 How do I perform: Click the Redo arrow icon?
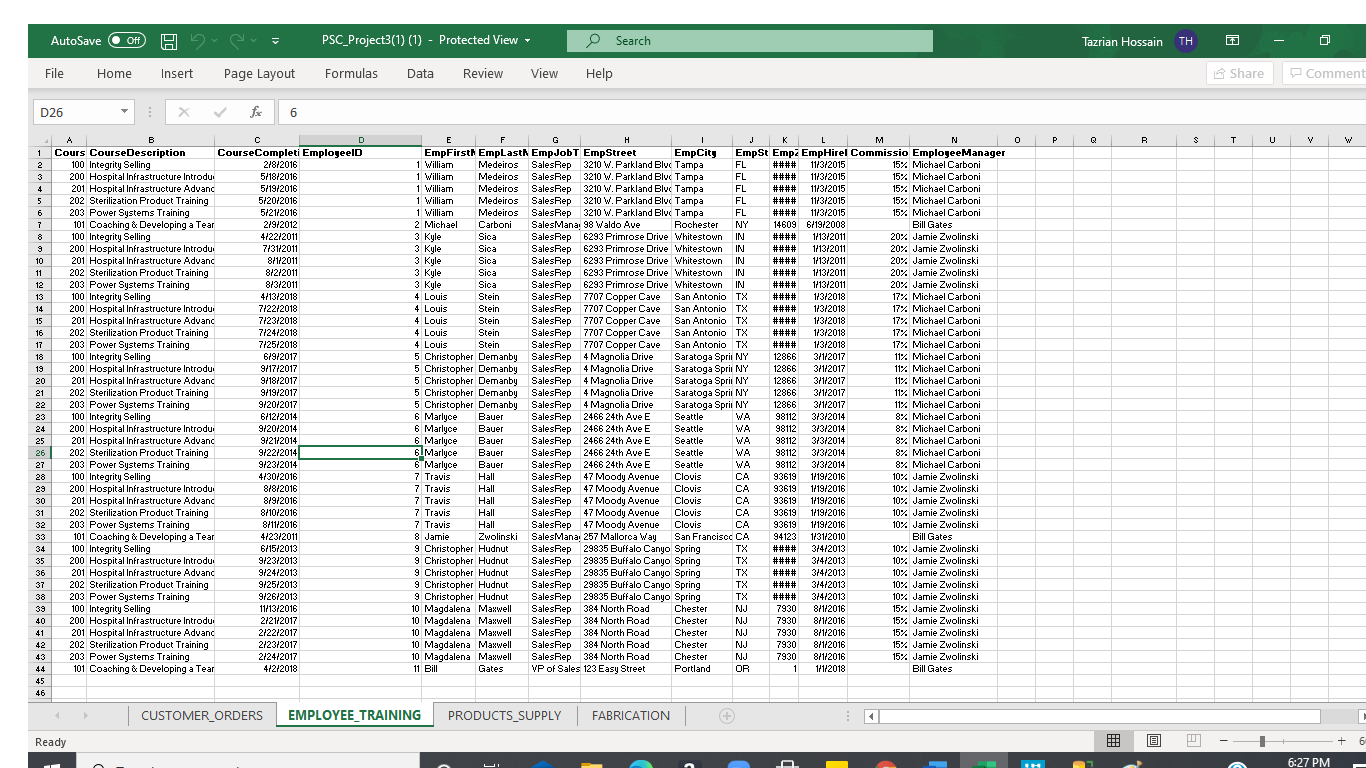(238, 41)
